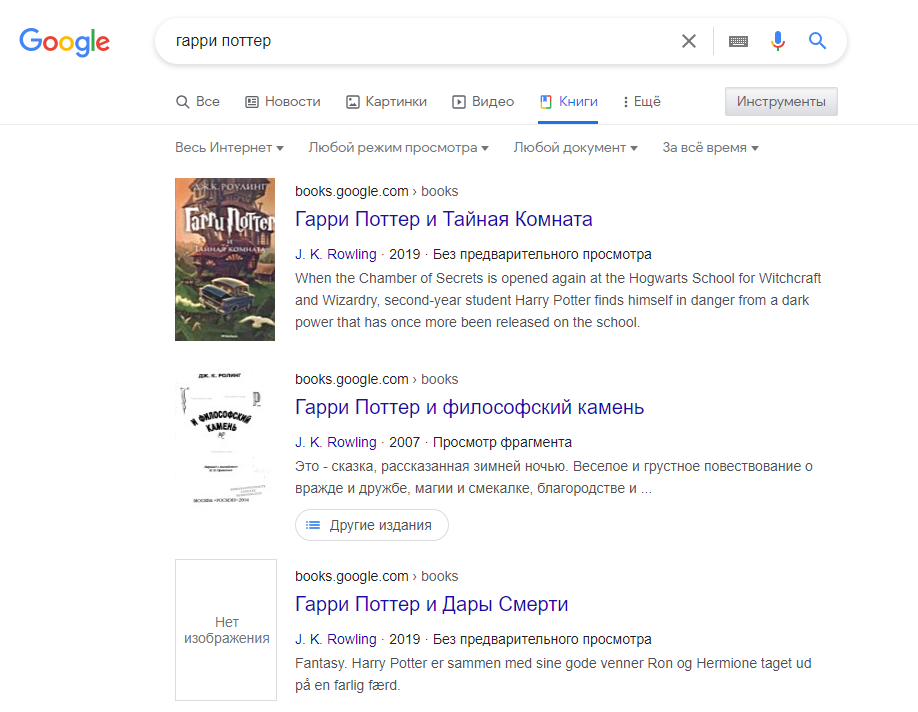Screen dimensions: 918x712
Task: Click snippet 'Fantasy. Harry Potter er sammen'
Action: click(553, 674)
